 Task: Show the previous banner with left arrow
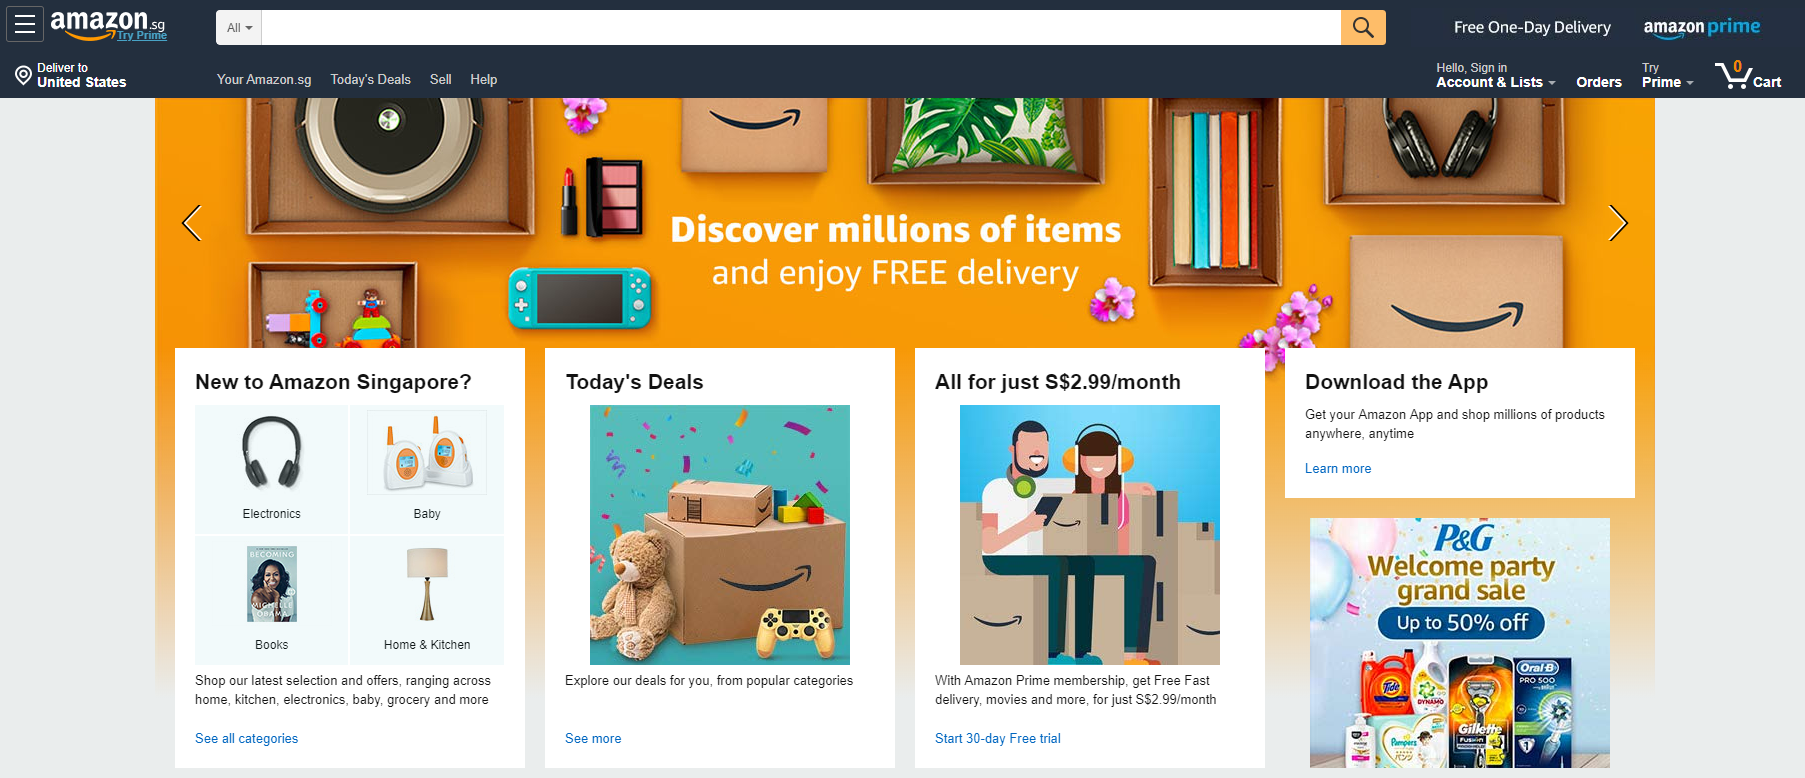tap(192, 223)
